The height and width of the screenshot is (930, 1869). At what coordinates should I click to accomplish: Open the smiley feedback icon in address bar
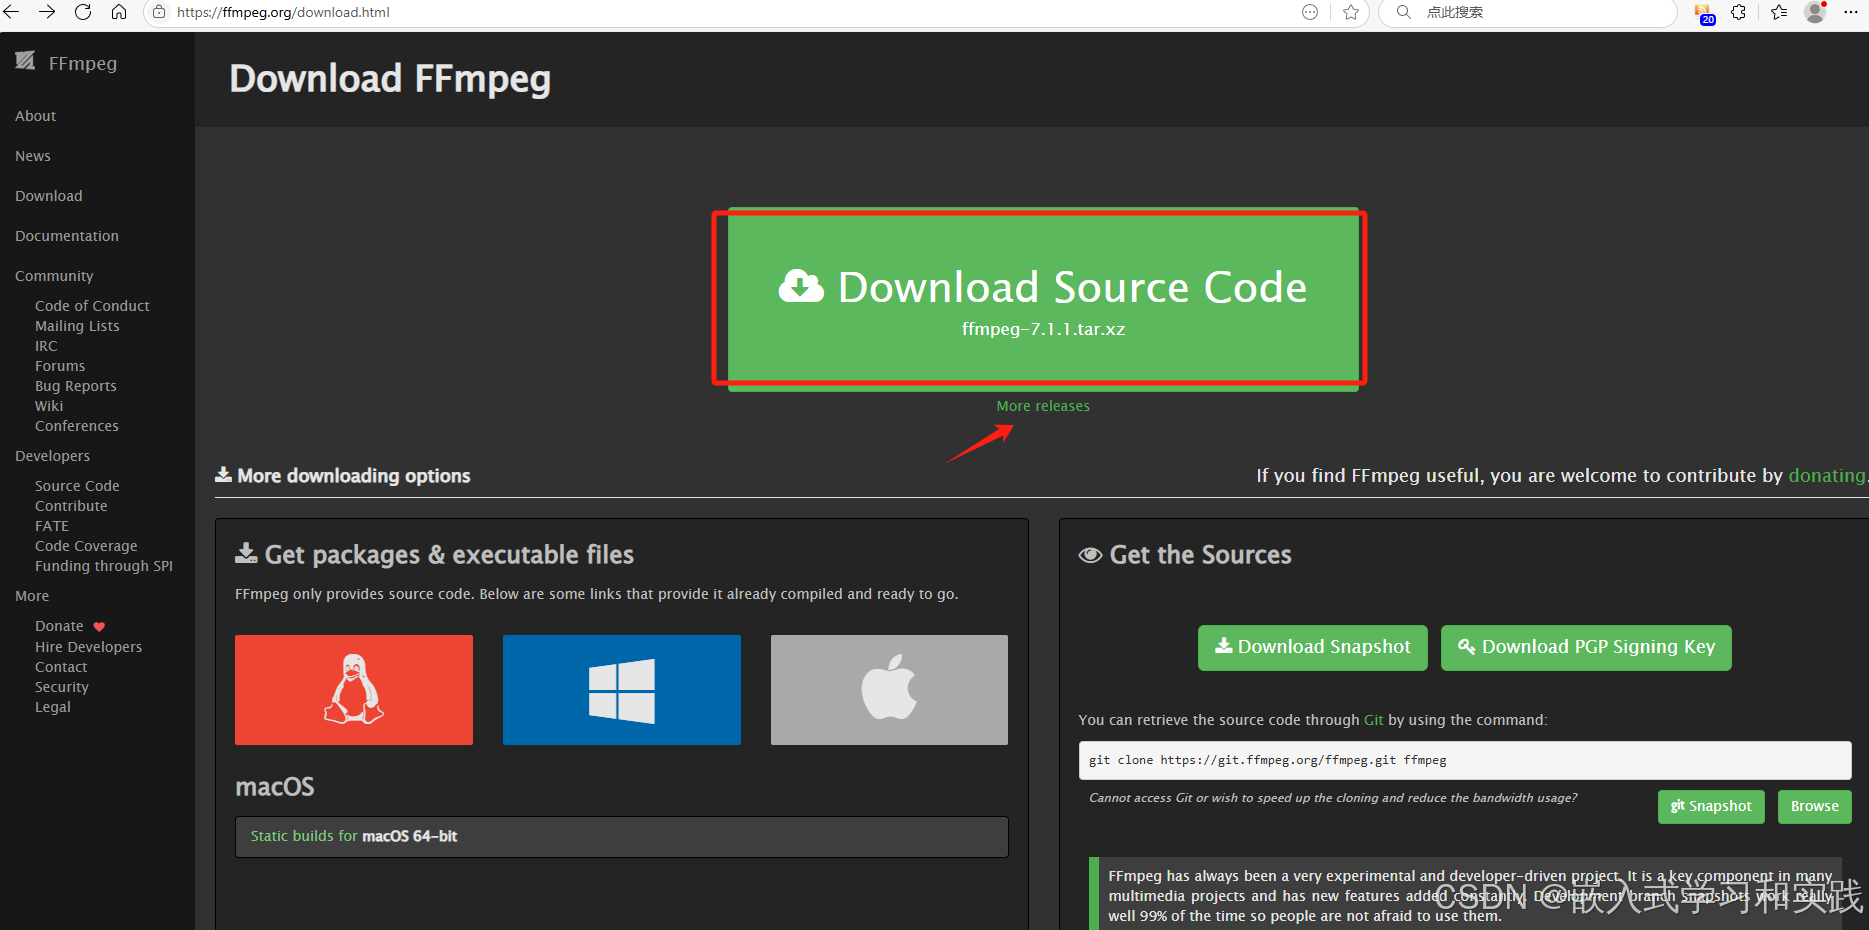[1310, 12]
